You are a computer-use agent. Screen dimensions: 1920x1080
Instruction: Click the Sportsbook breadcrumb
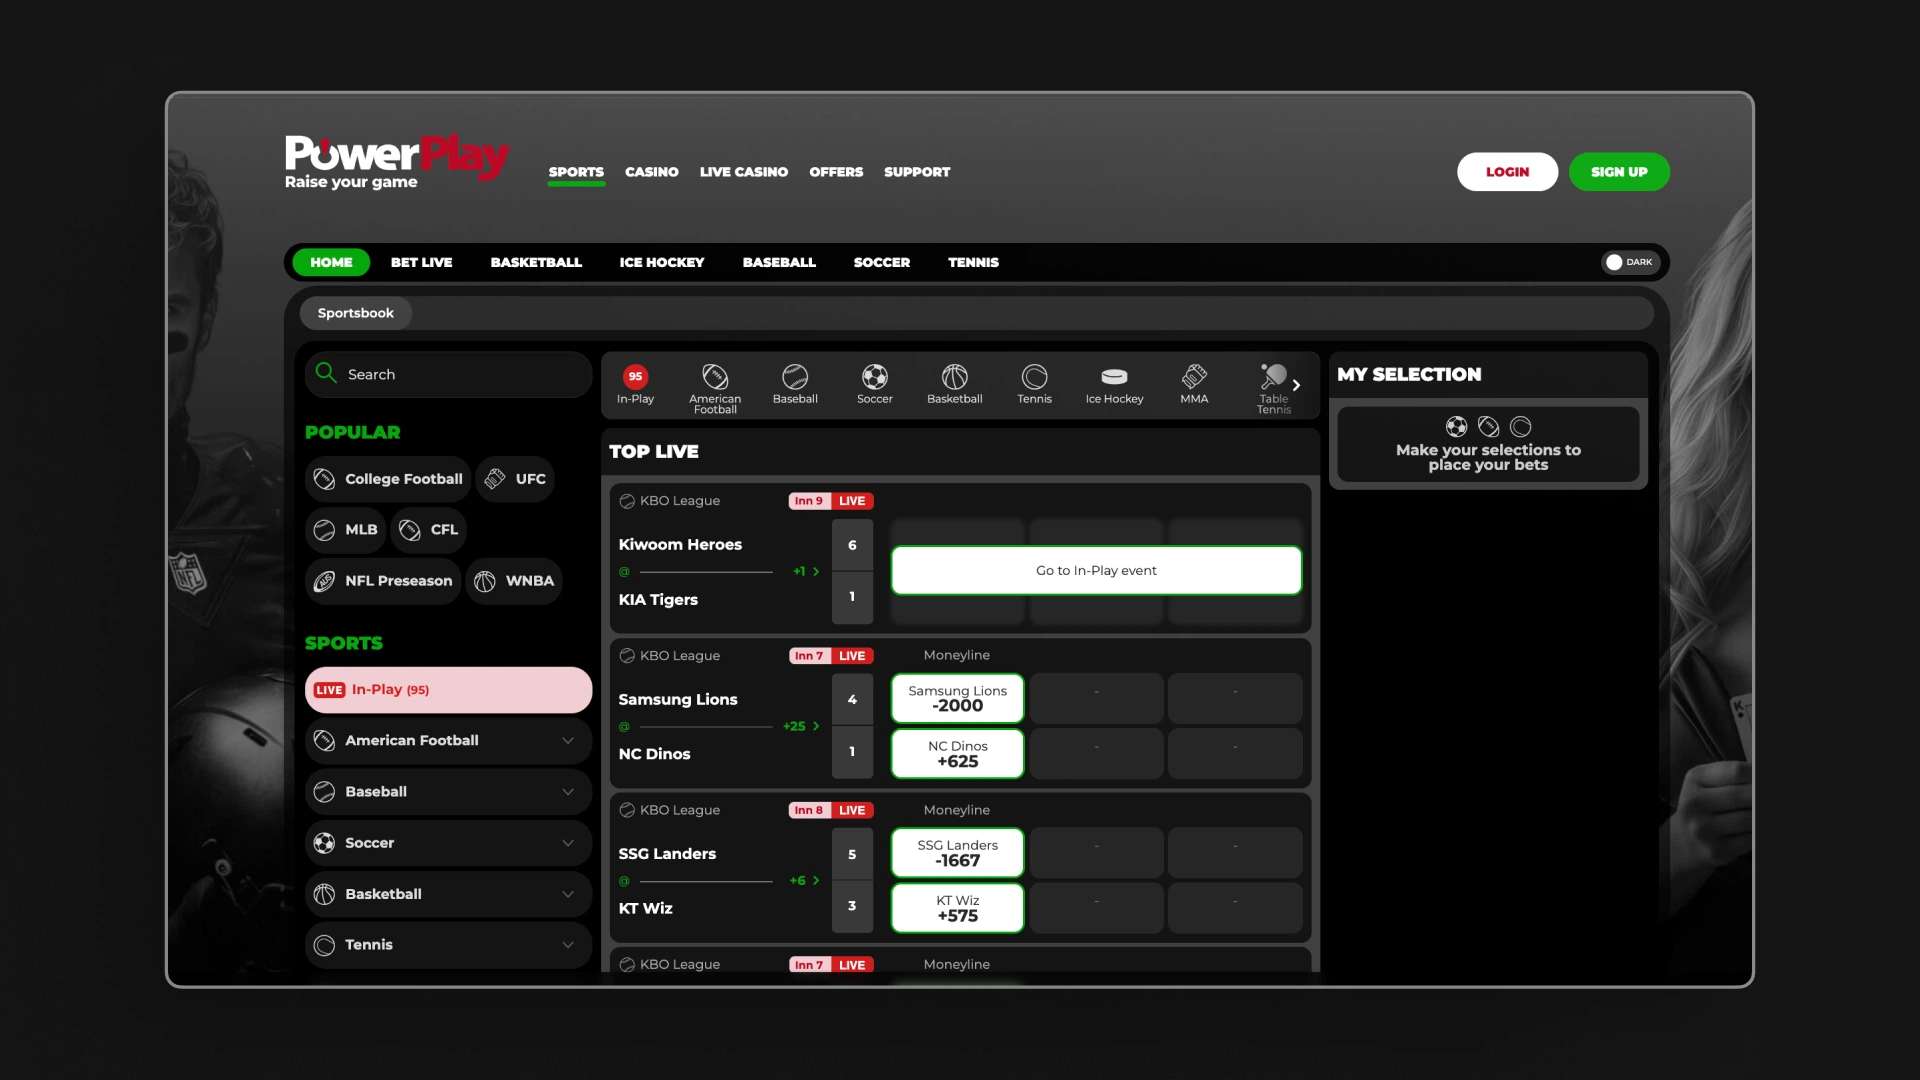tap(355, 313)
